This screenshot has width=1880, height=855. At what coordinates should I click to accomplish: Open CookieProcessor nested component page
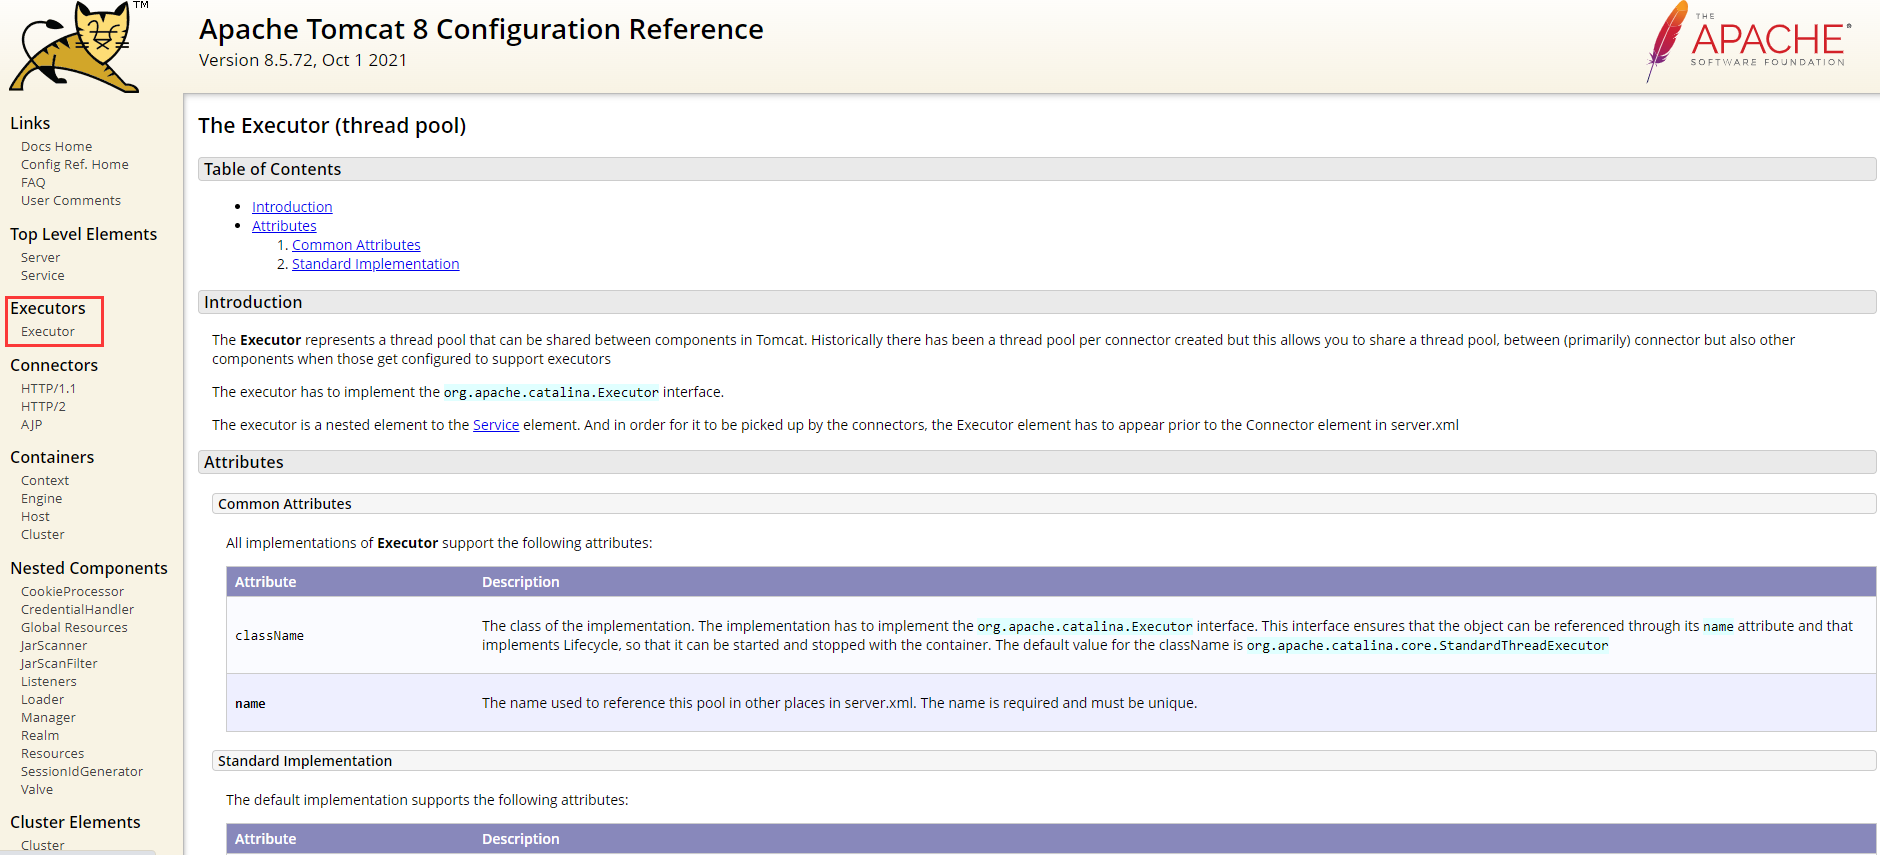point(72,592)
